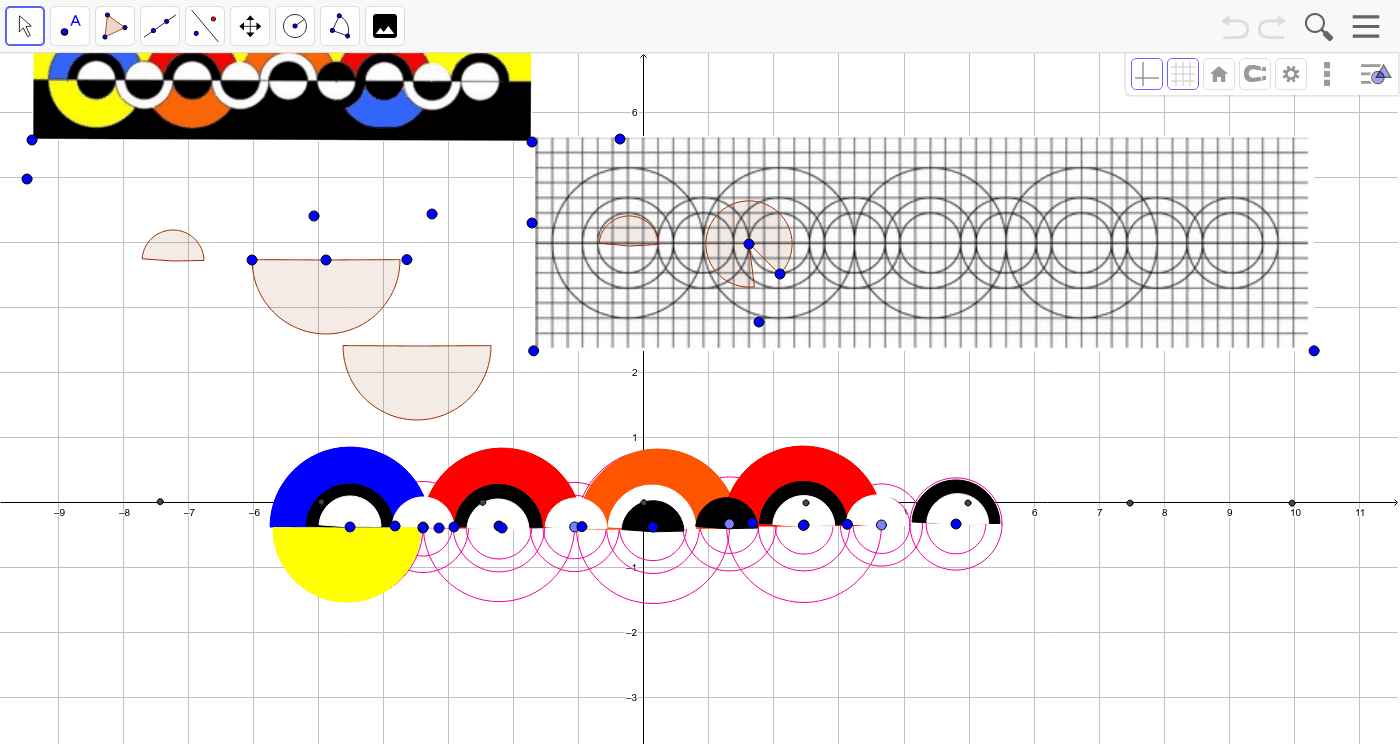This screenshot has height=746, width=1400.
Task: Toggle the style bar button
Action: point(1375,74)
